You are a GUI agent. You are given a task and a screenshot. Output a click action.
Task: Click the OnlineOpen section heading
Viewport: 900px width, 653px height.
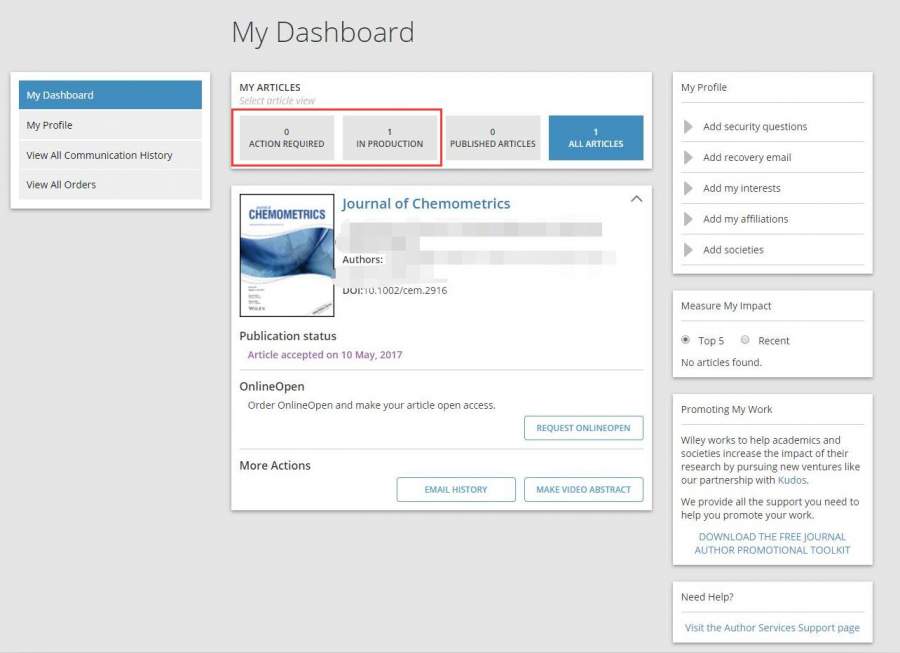pos(271,387)
